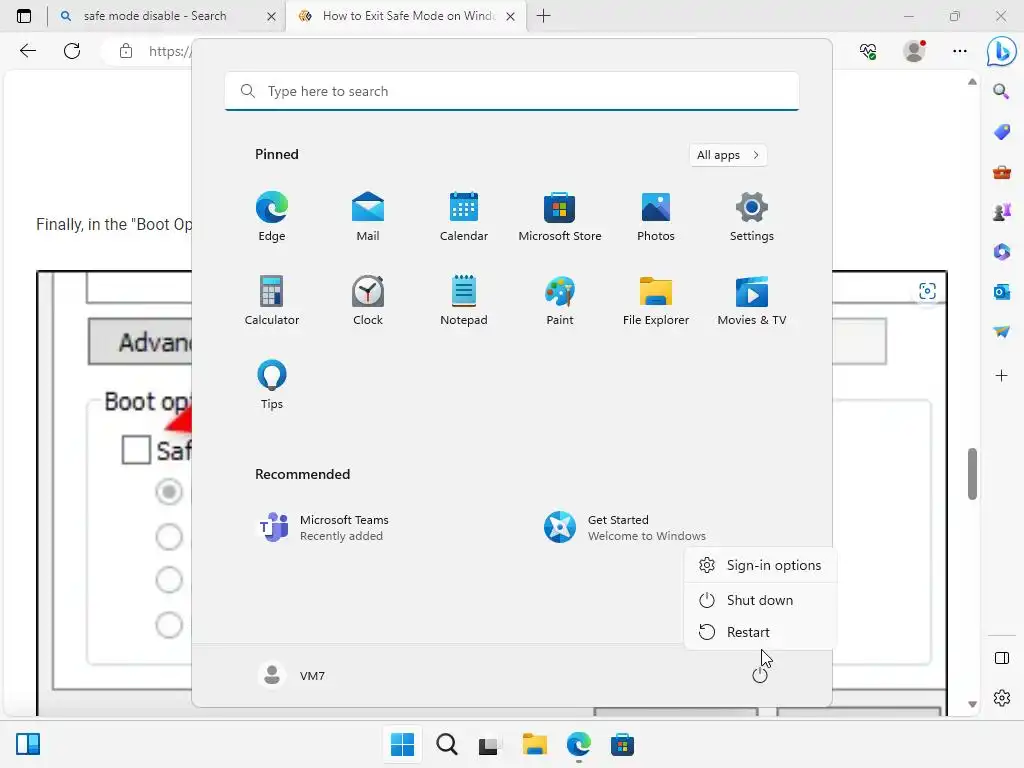
Task: Open the browser essentials heart icon
Action: (868, 51)
